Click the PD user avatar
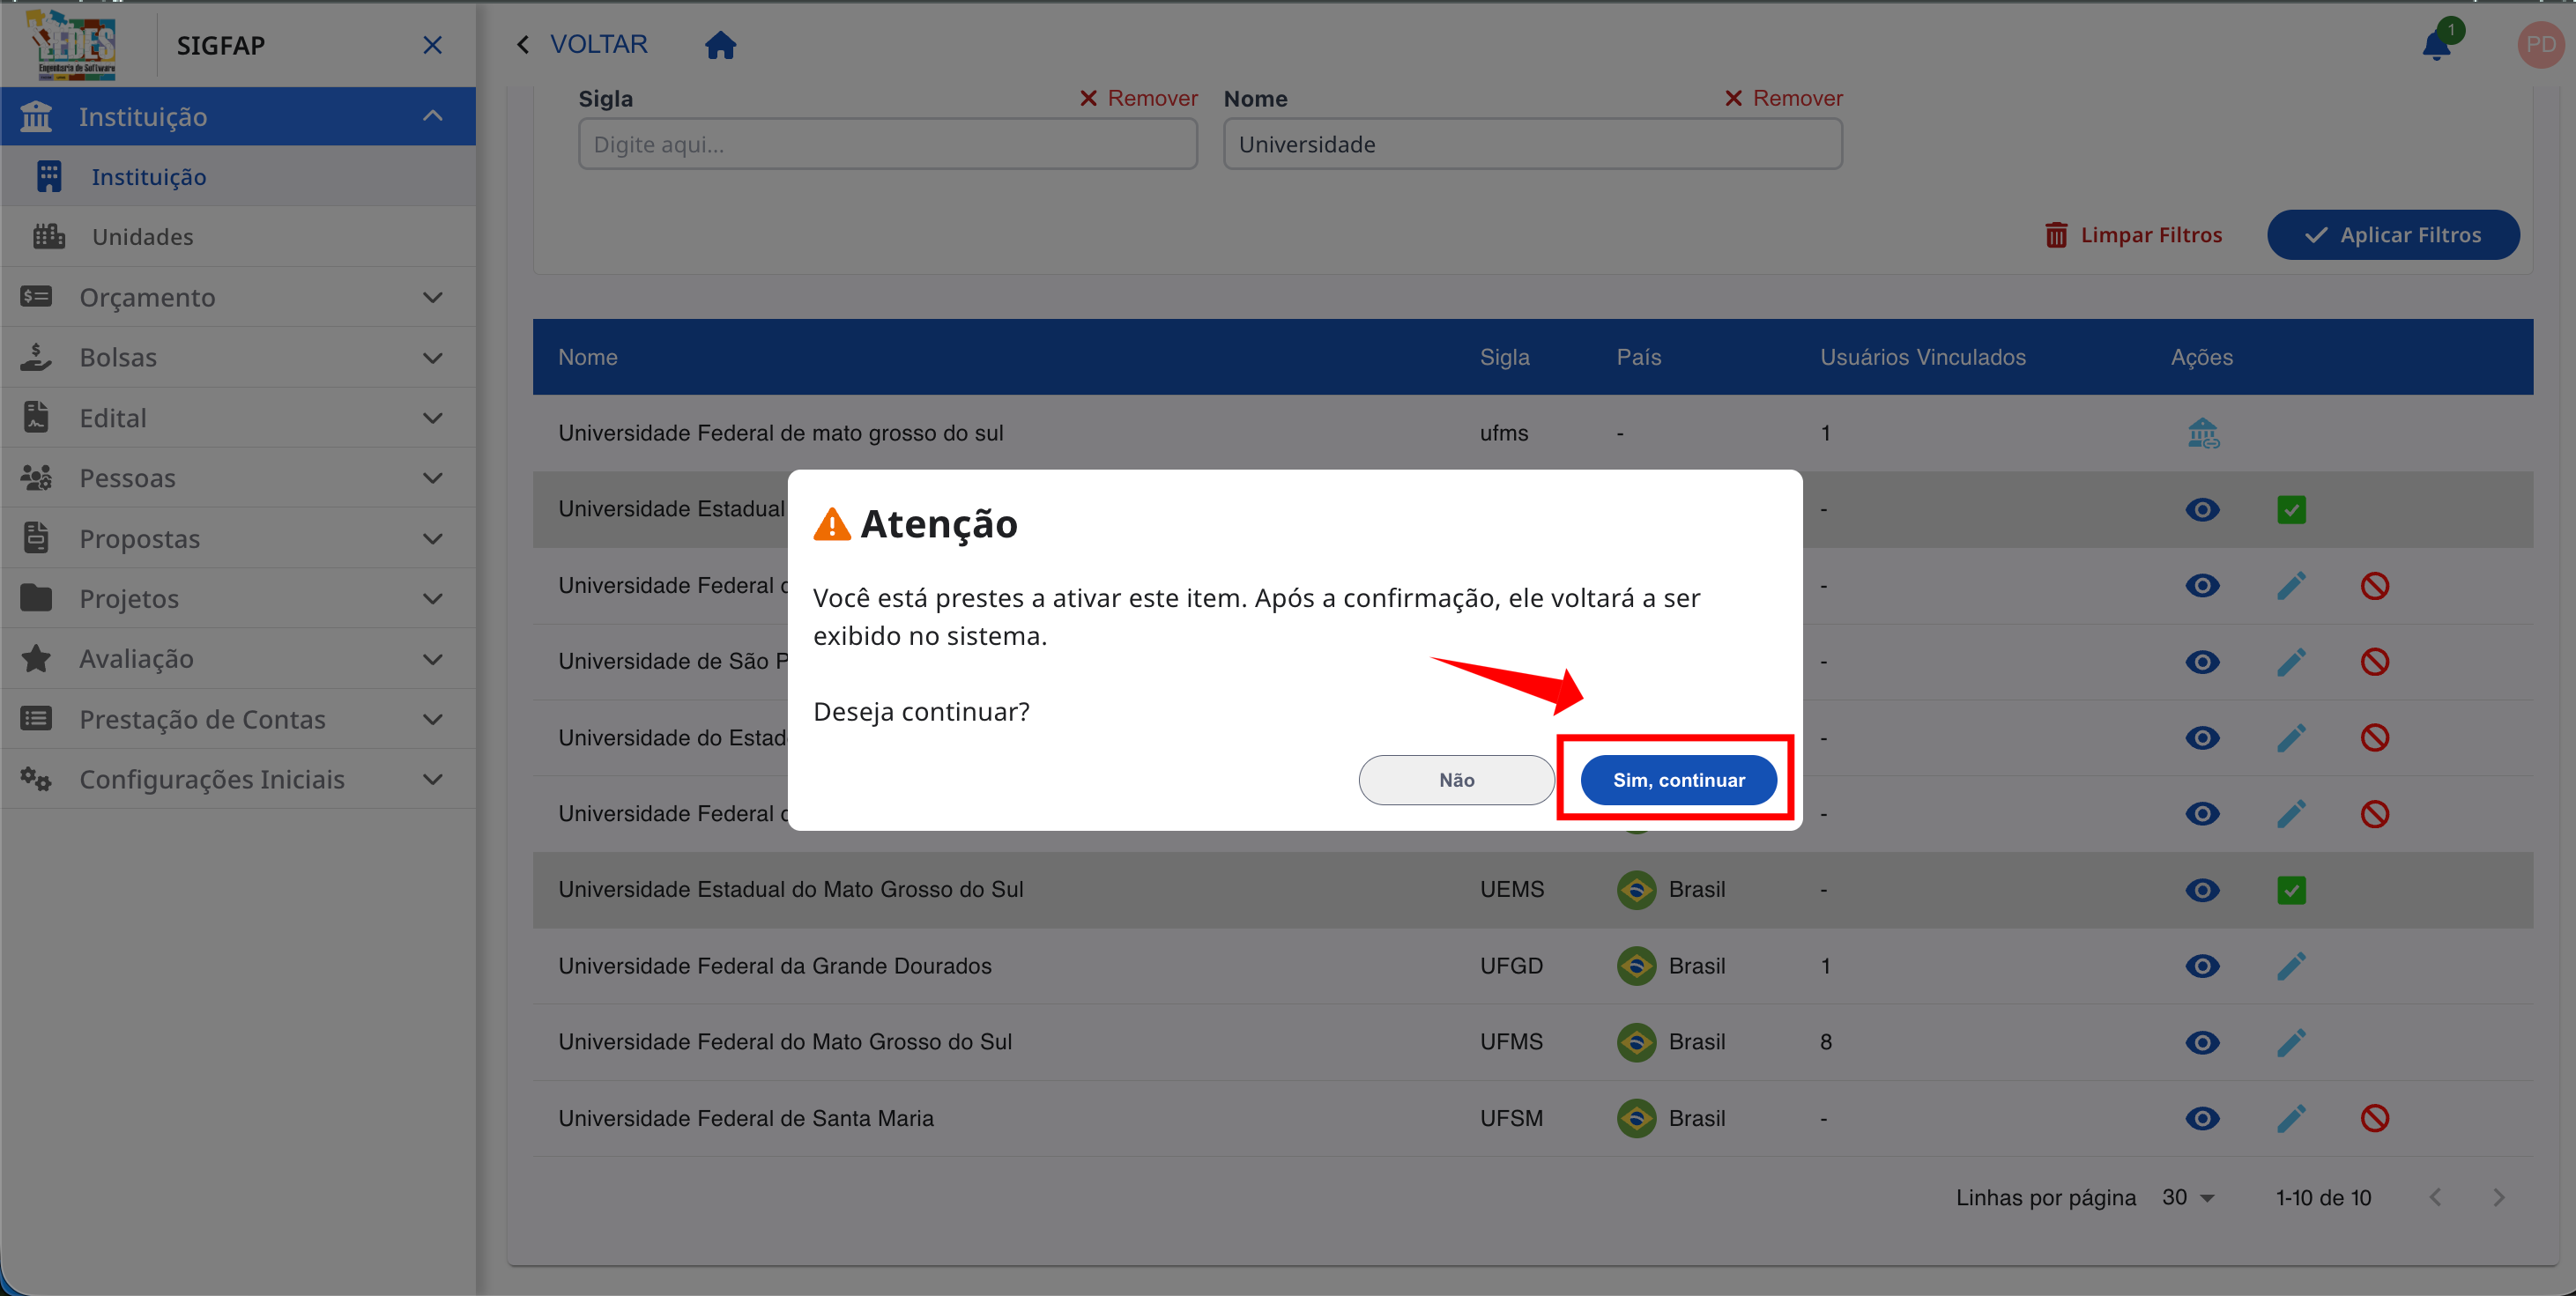Viewport: 2576px width, 1296px height. tap(2539, 45)
